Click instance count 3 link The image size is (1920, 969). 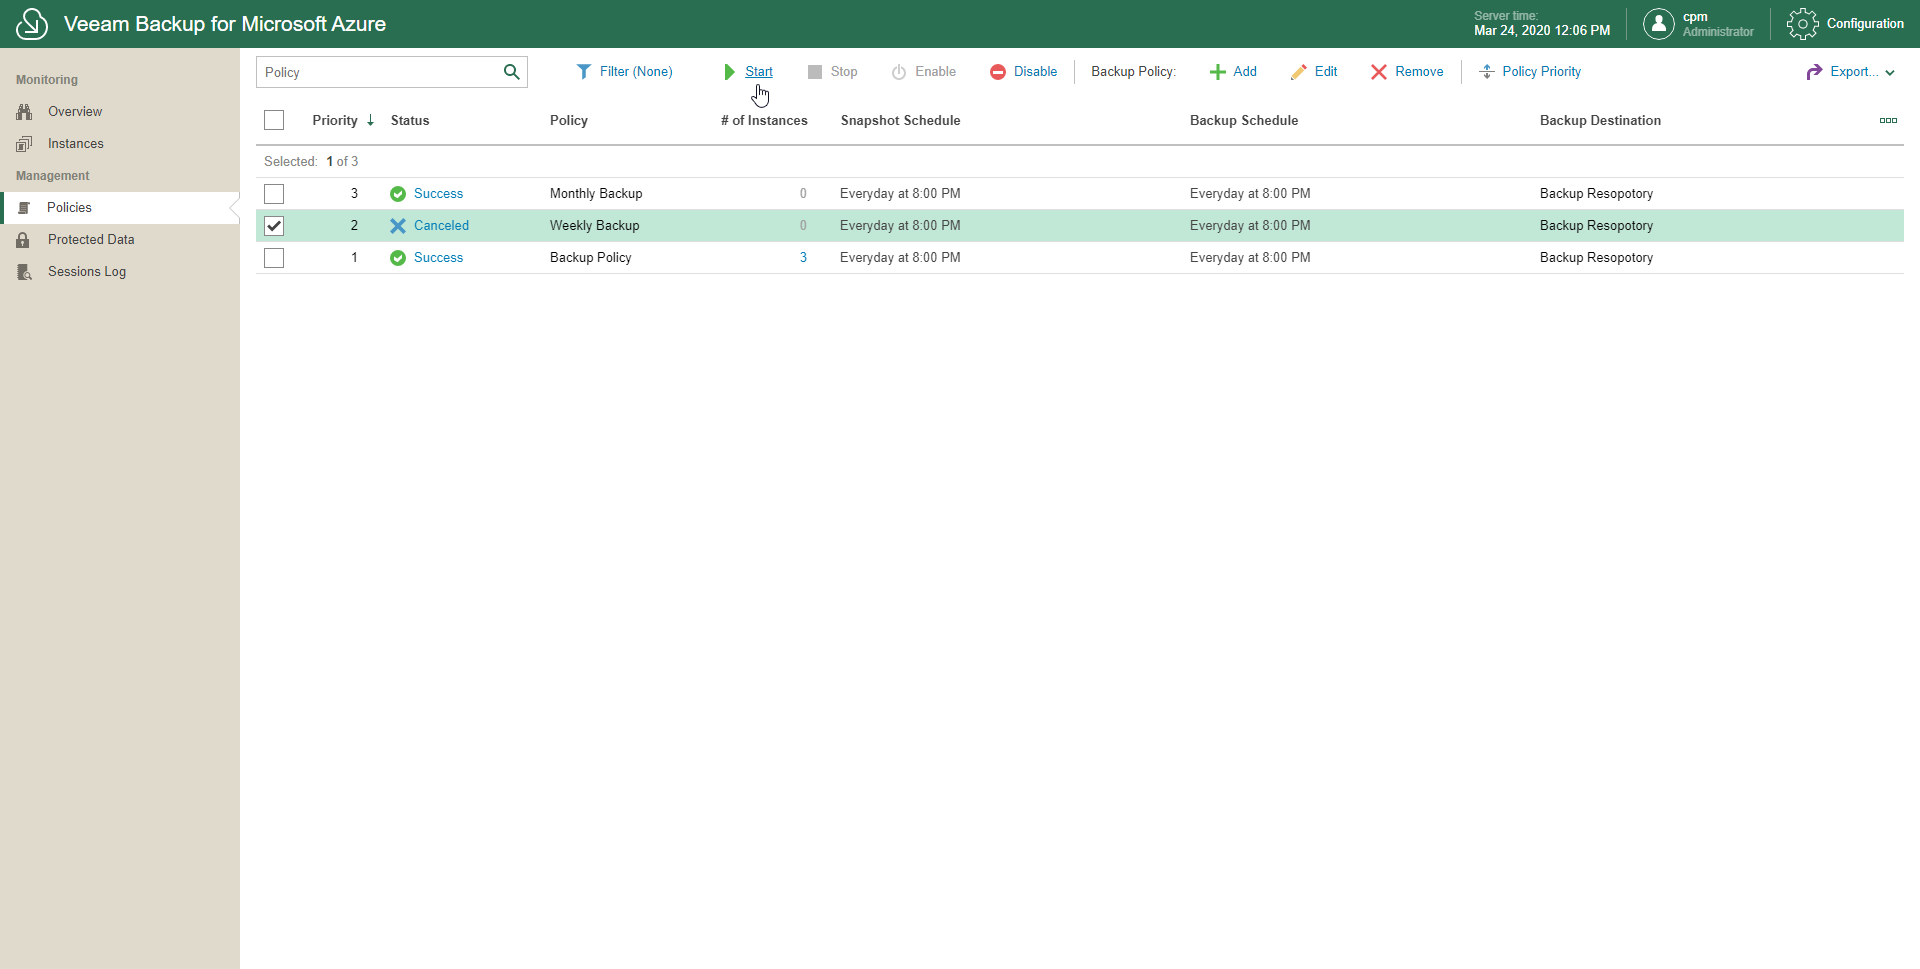(x=803, y=258)
